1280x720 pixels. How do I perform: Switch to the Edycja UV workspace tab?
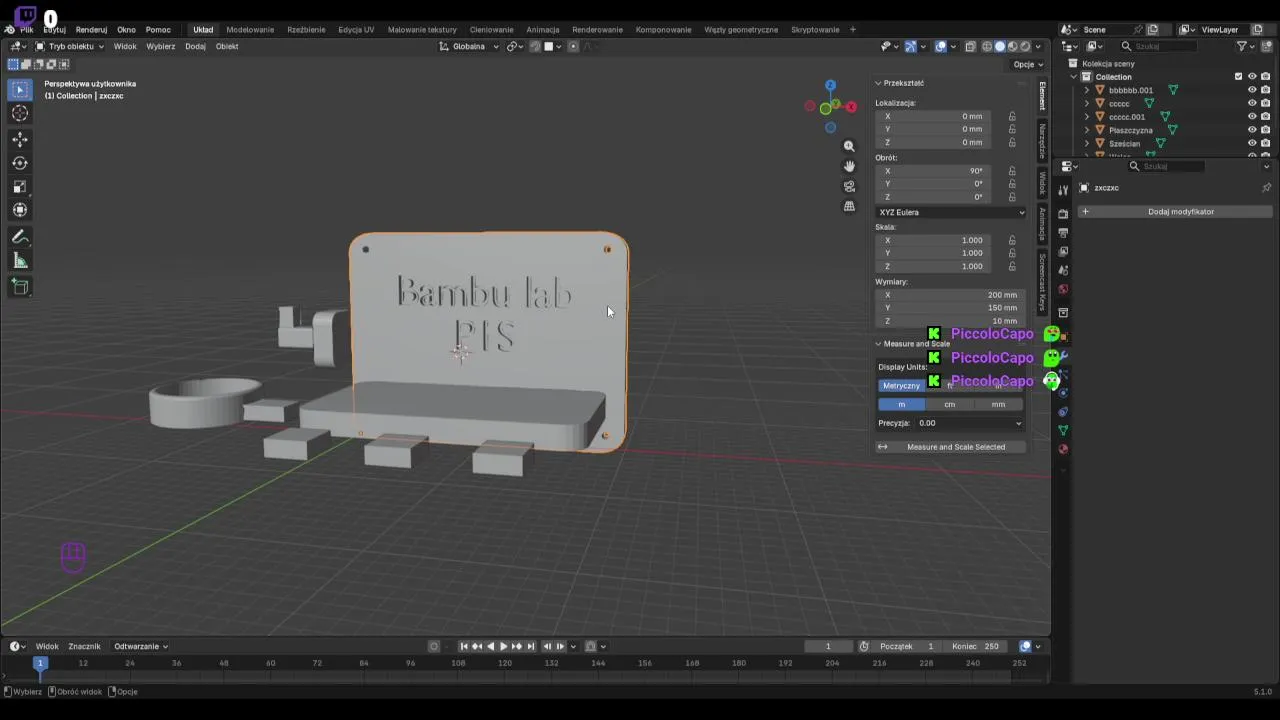tap(356, 29)
